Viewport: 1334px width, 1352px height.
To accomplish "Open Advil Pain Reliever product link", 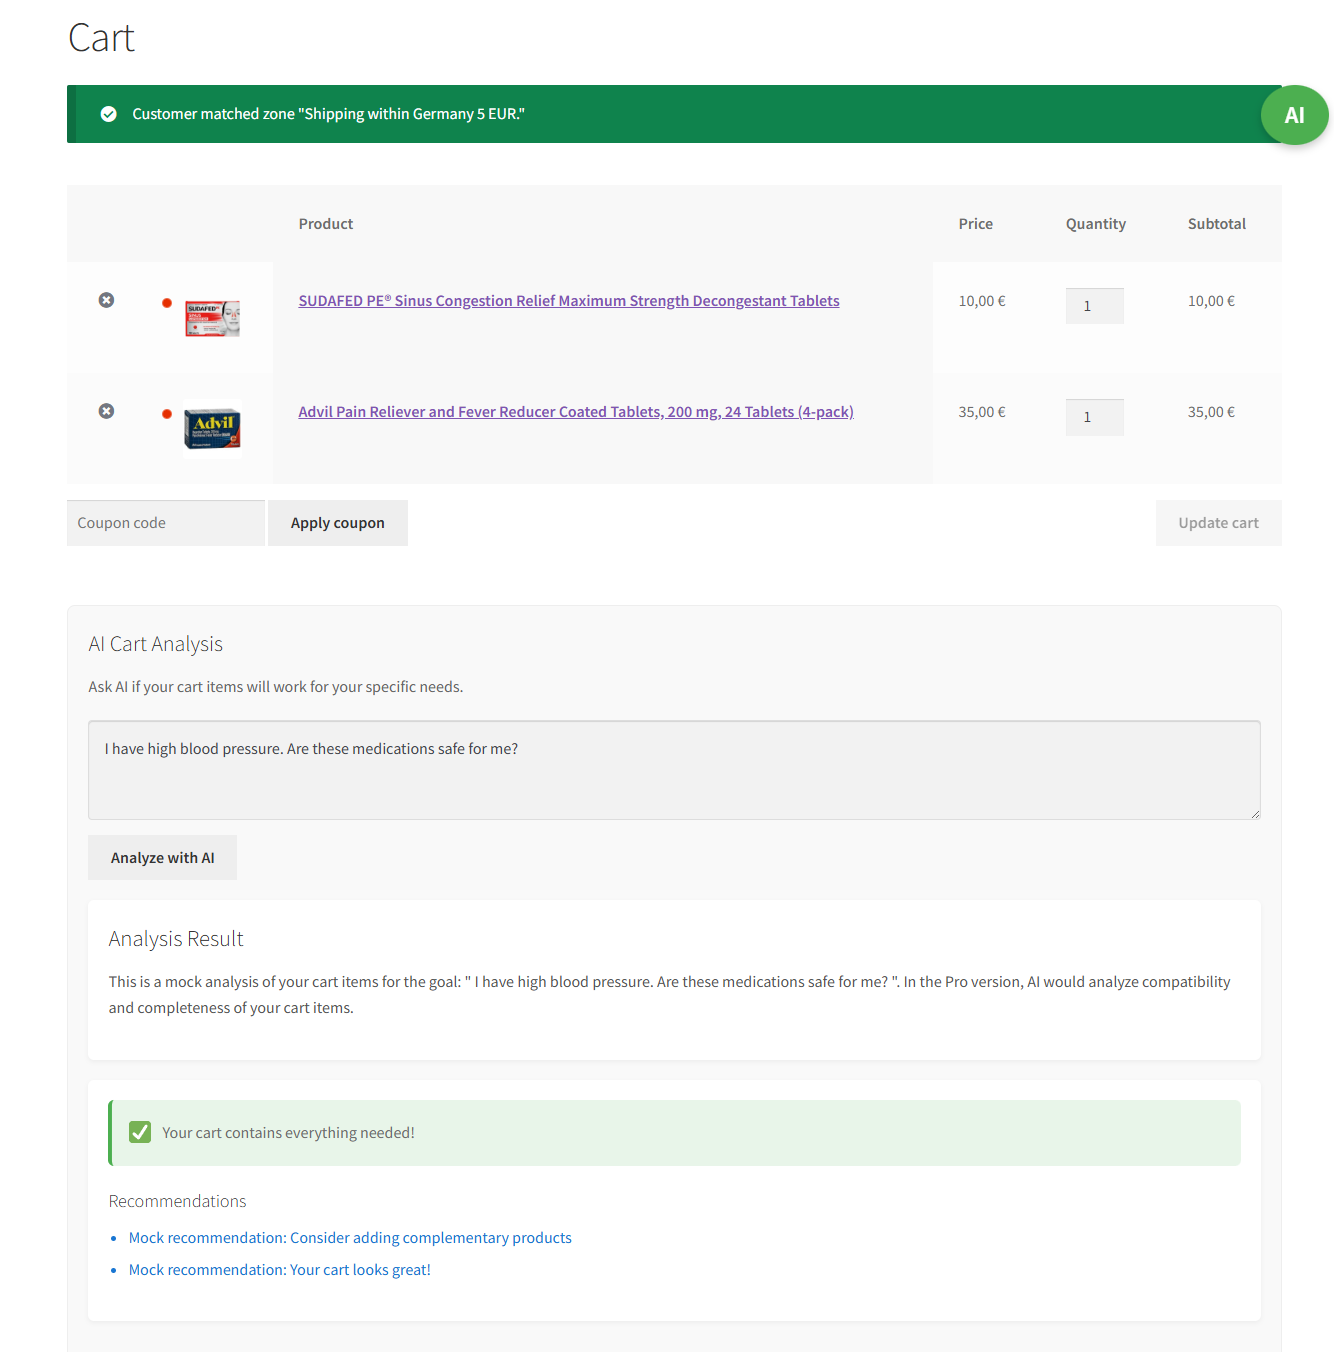I will [576, 412].
